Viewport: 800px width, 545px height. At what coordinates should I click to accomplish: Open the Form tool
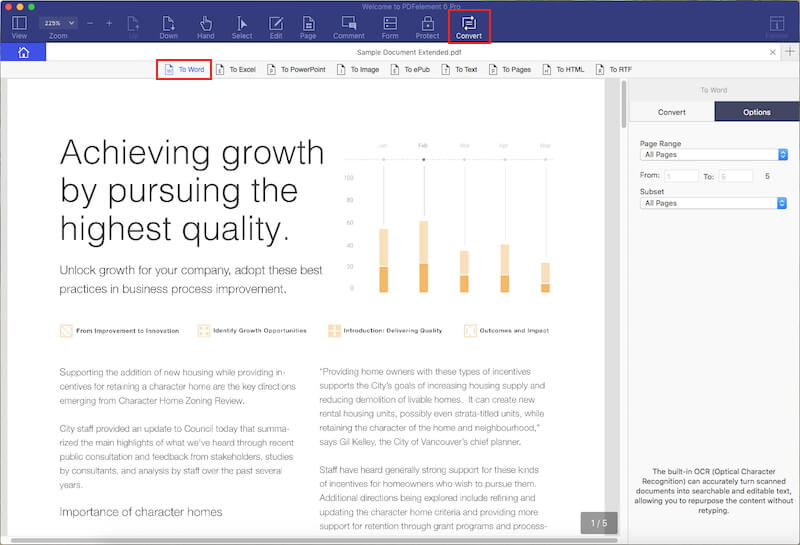(390, 25)
